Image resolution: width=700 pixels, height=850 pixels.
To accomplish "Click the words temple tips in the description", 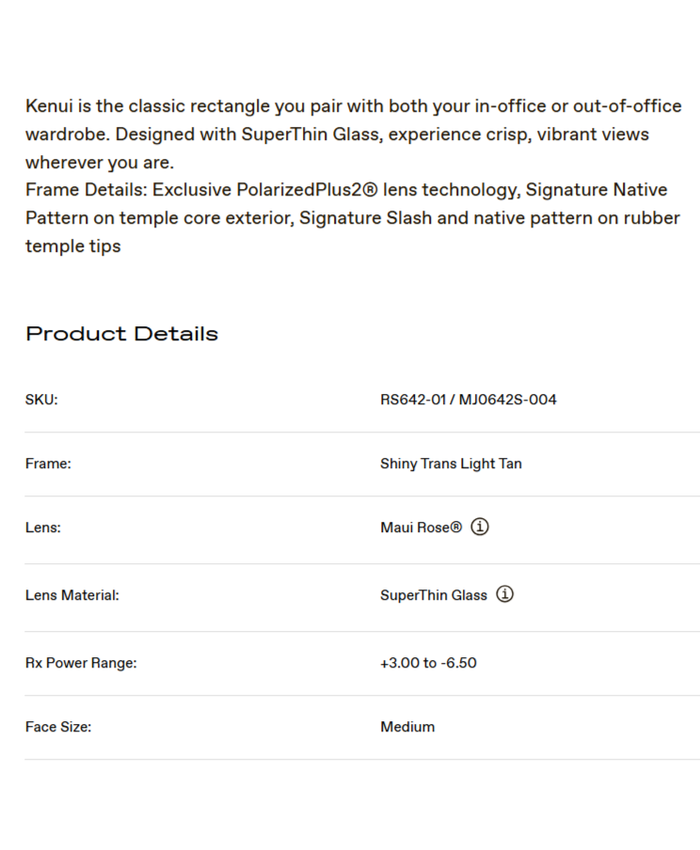I will [x=73, y=246].
